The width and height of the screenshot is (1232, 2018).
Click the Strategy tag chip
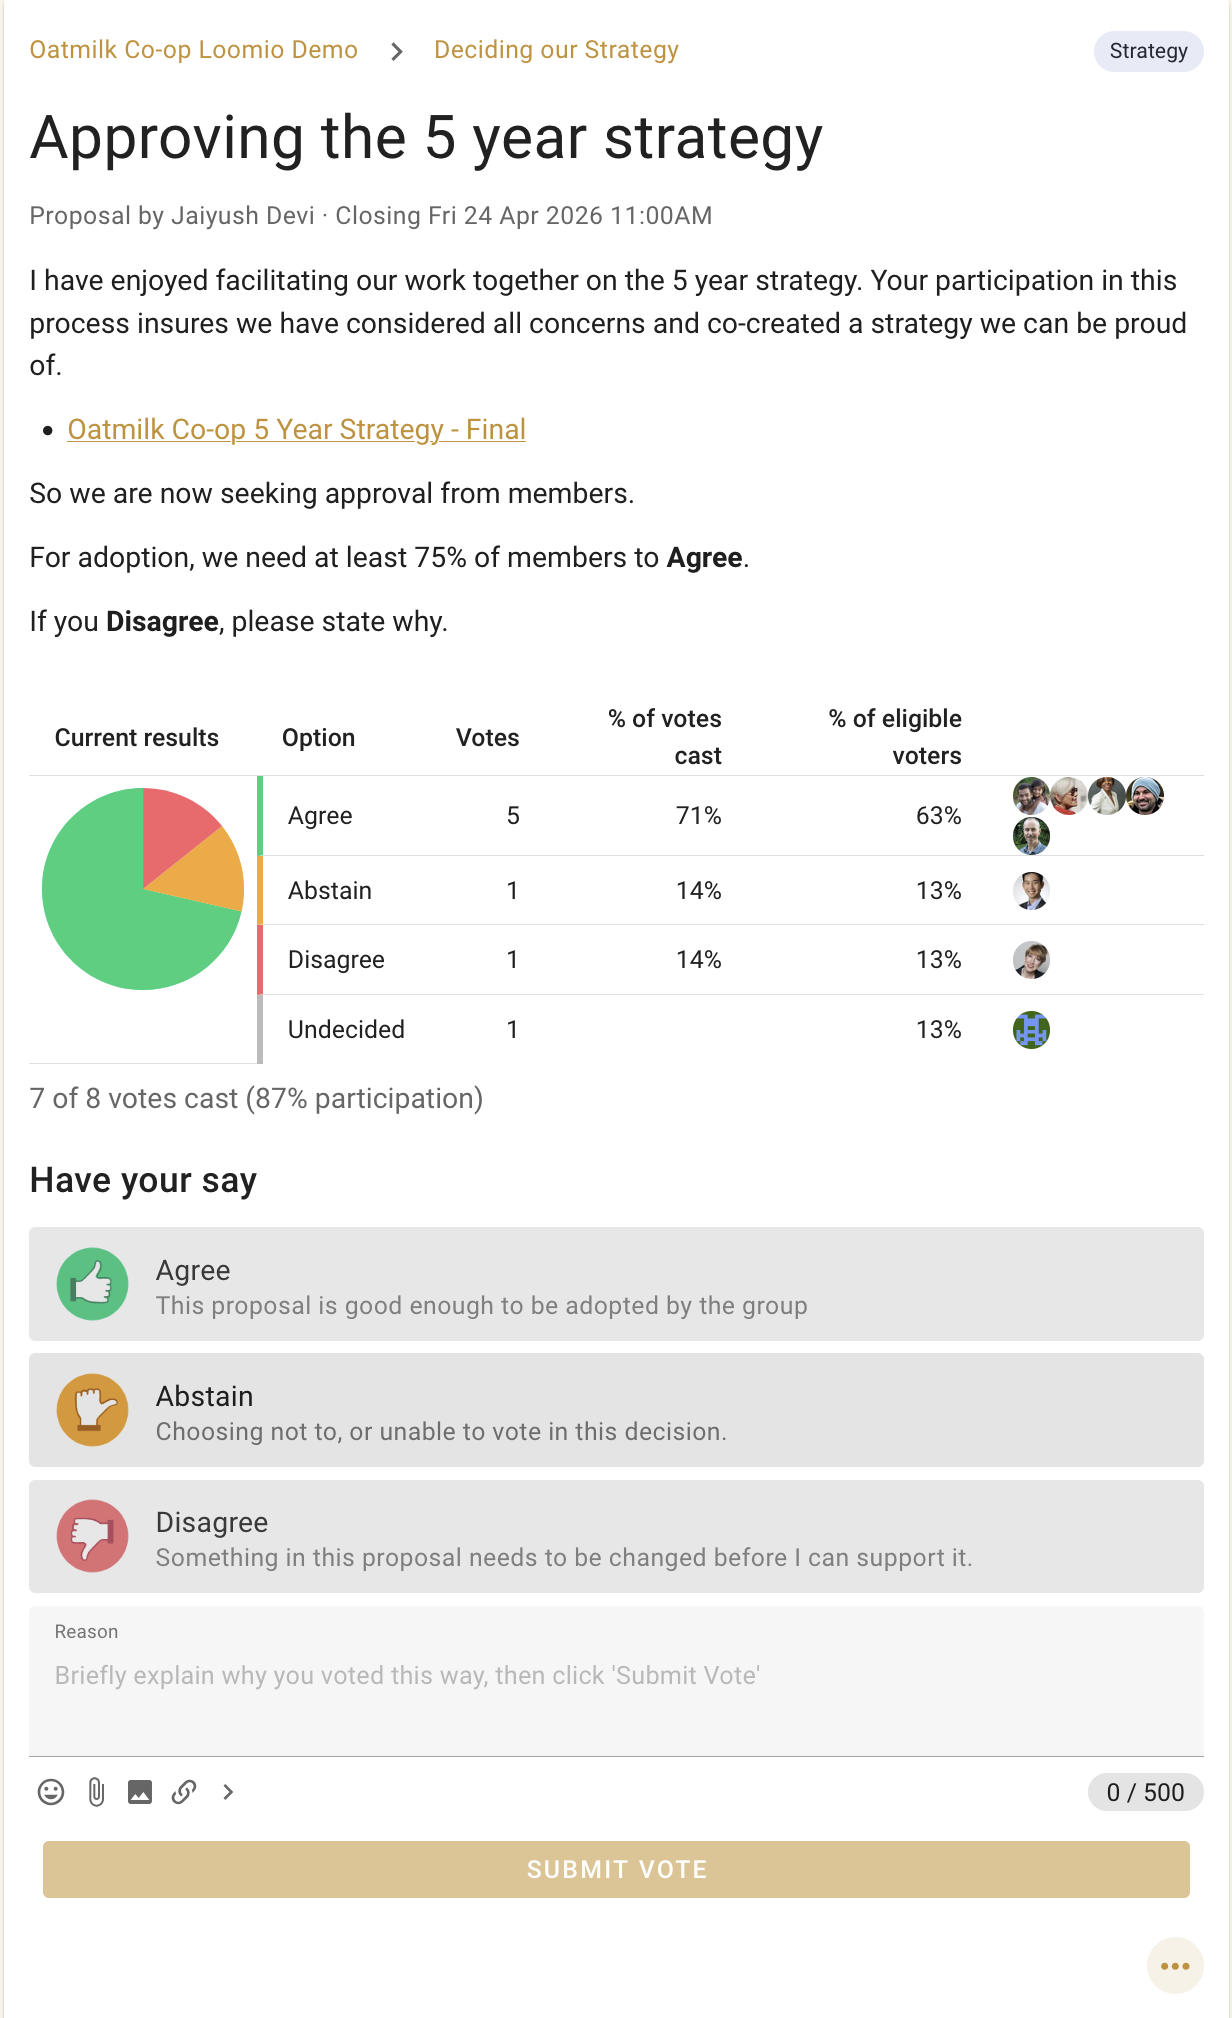point(1148,51)
